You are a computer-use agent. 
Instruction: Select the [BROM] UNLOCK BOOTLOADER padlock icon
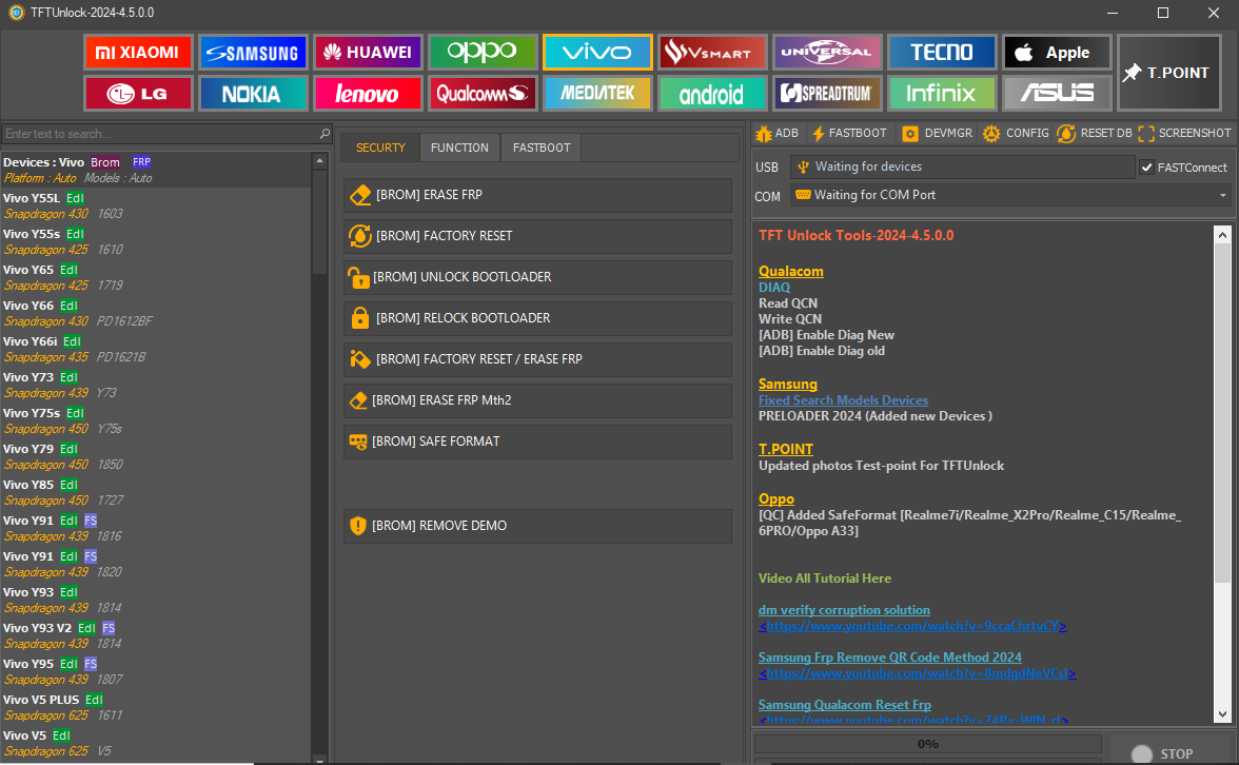click(360, 277)
